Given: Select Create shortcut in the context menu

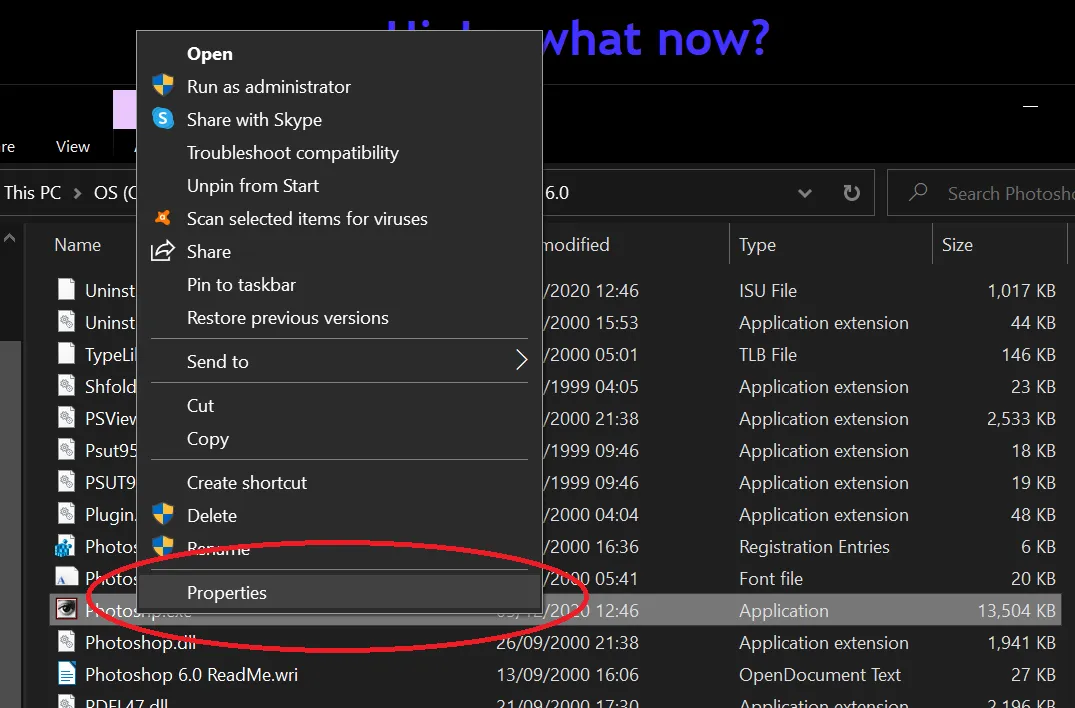Looking at the screenshot, I should [247, 482].
